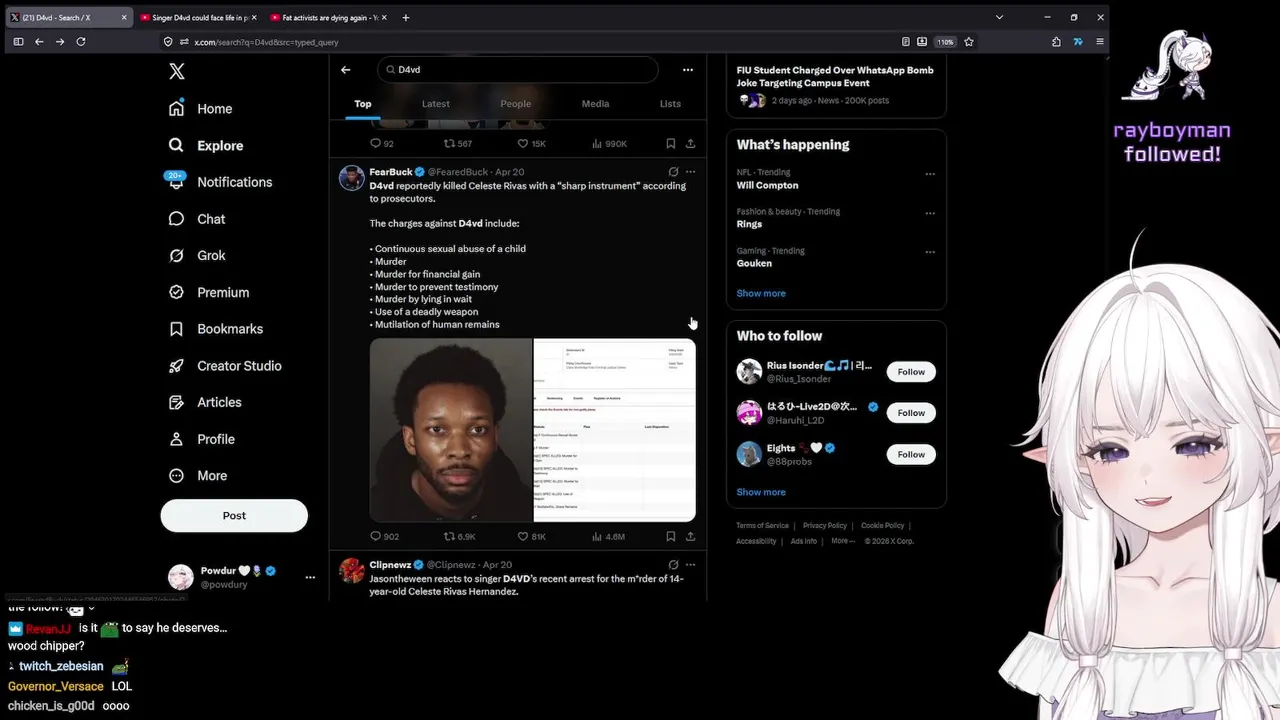This screenshot has width=1280, height=720.
Task: Open FIU Student Charged news story
Action: click(x=835, y=77)
